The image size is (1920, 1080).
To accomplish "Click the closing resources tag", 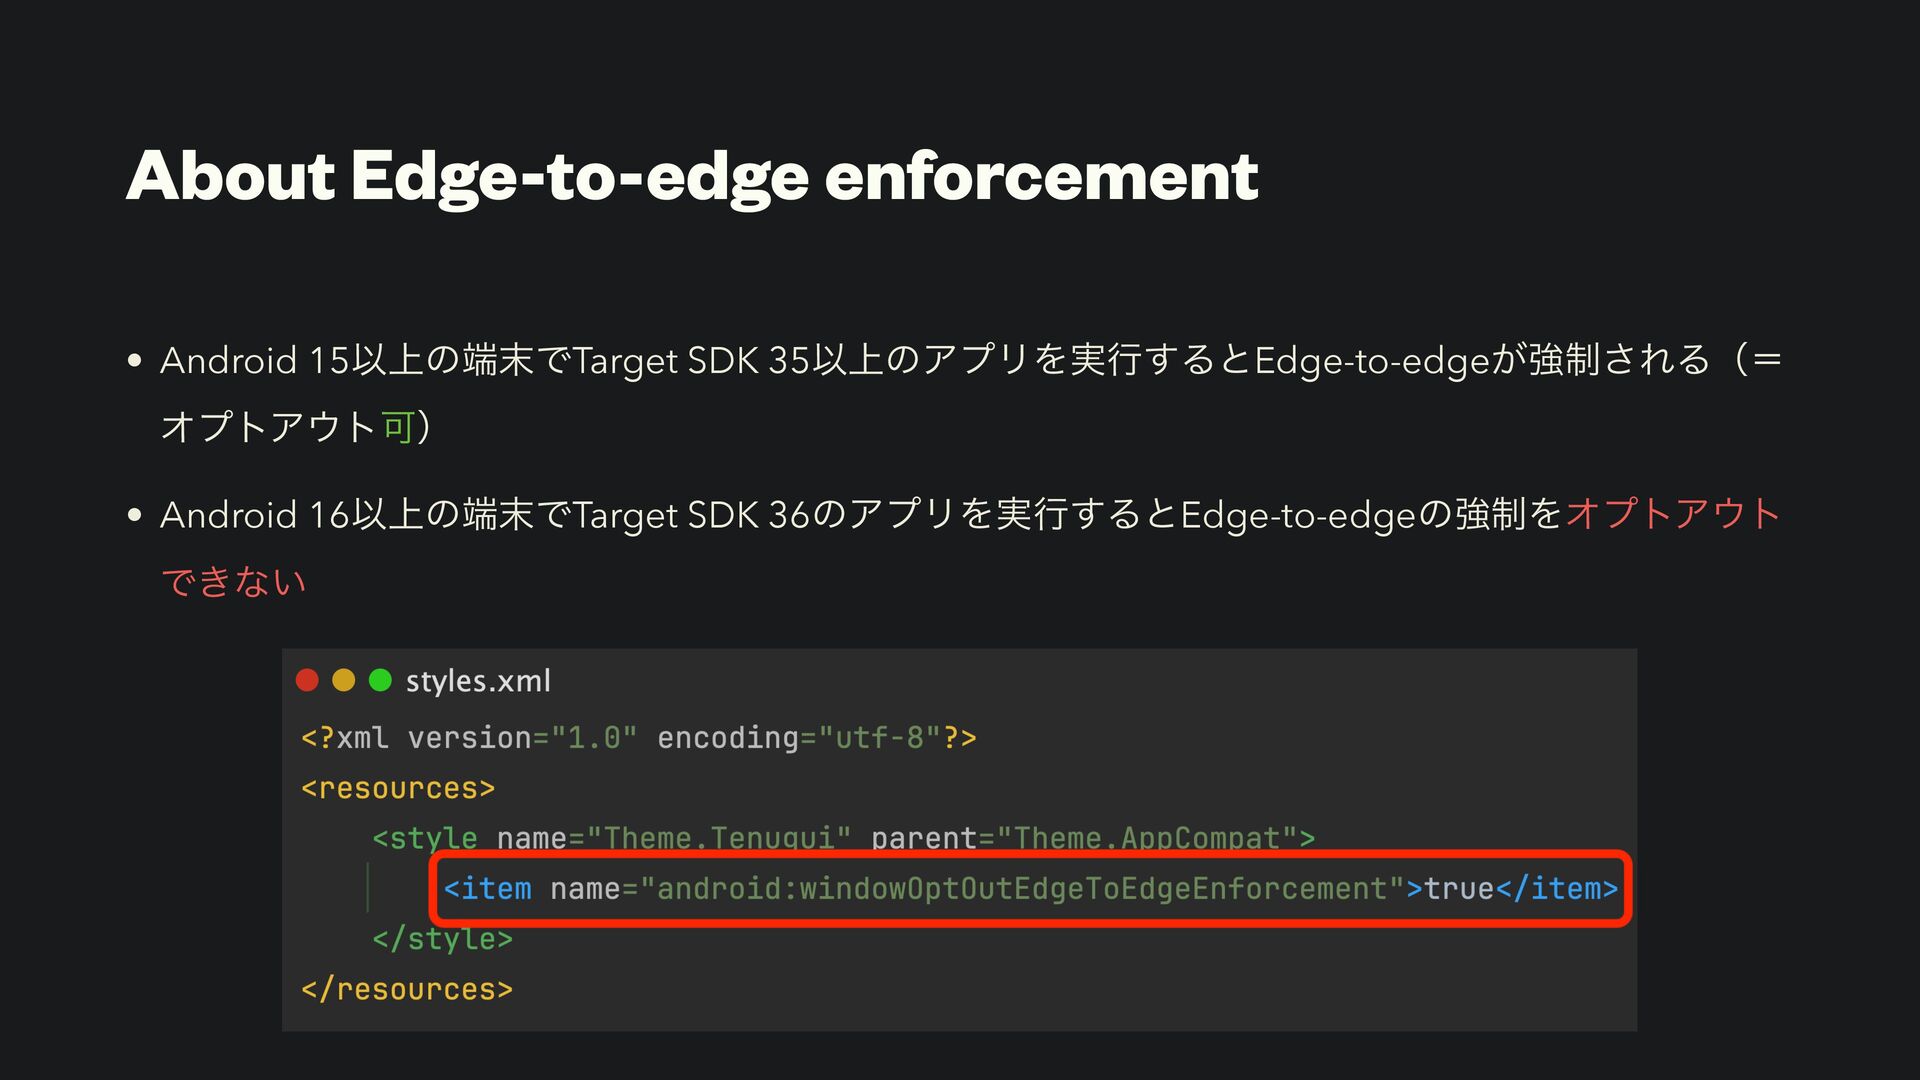I will click(x=407, y=989).
